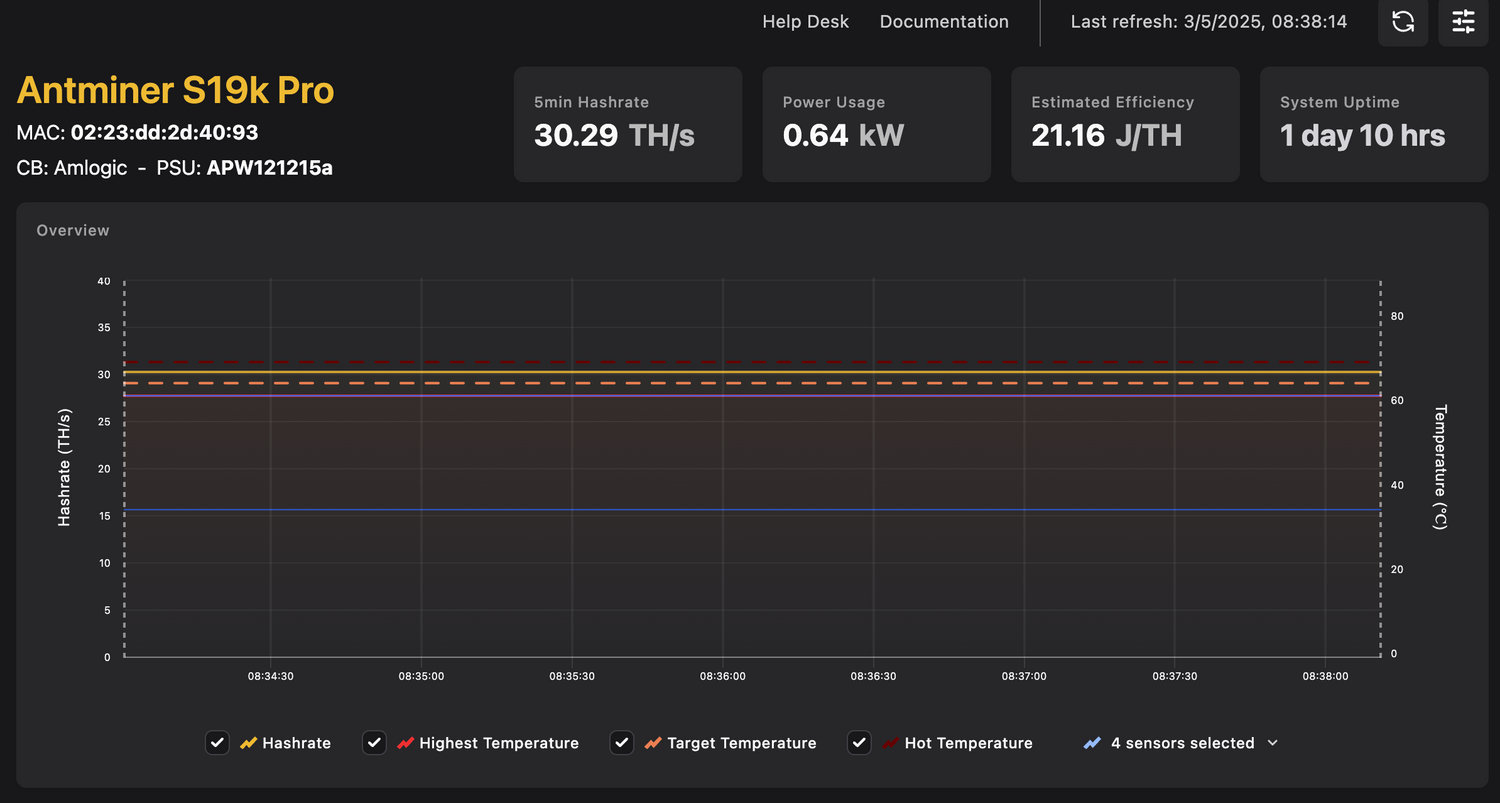
Task: Select the Power Usage stat card
Action: point(876,124)
